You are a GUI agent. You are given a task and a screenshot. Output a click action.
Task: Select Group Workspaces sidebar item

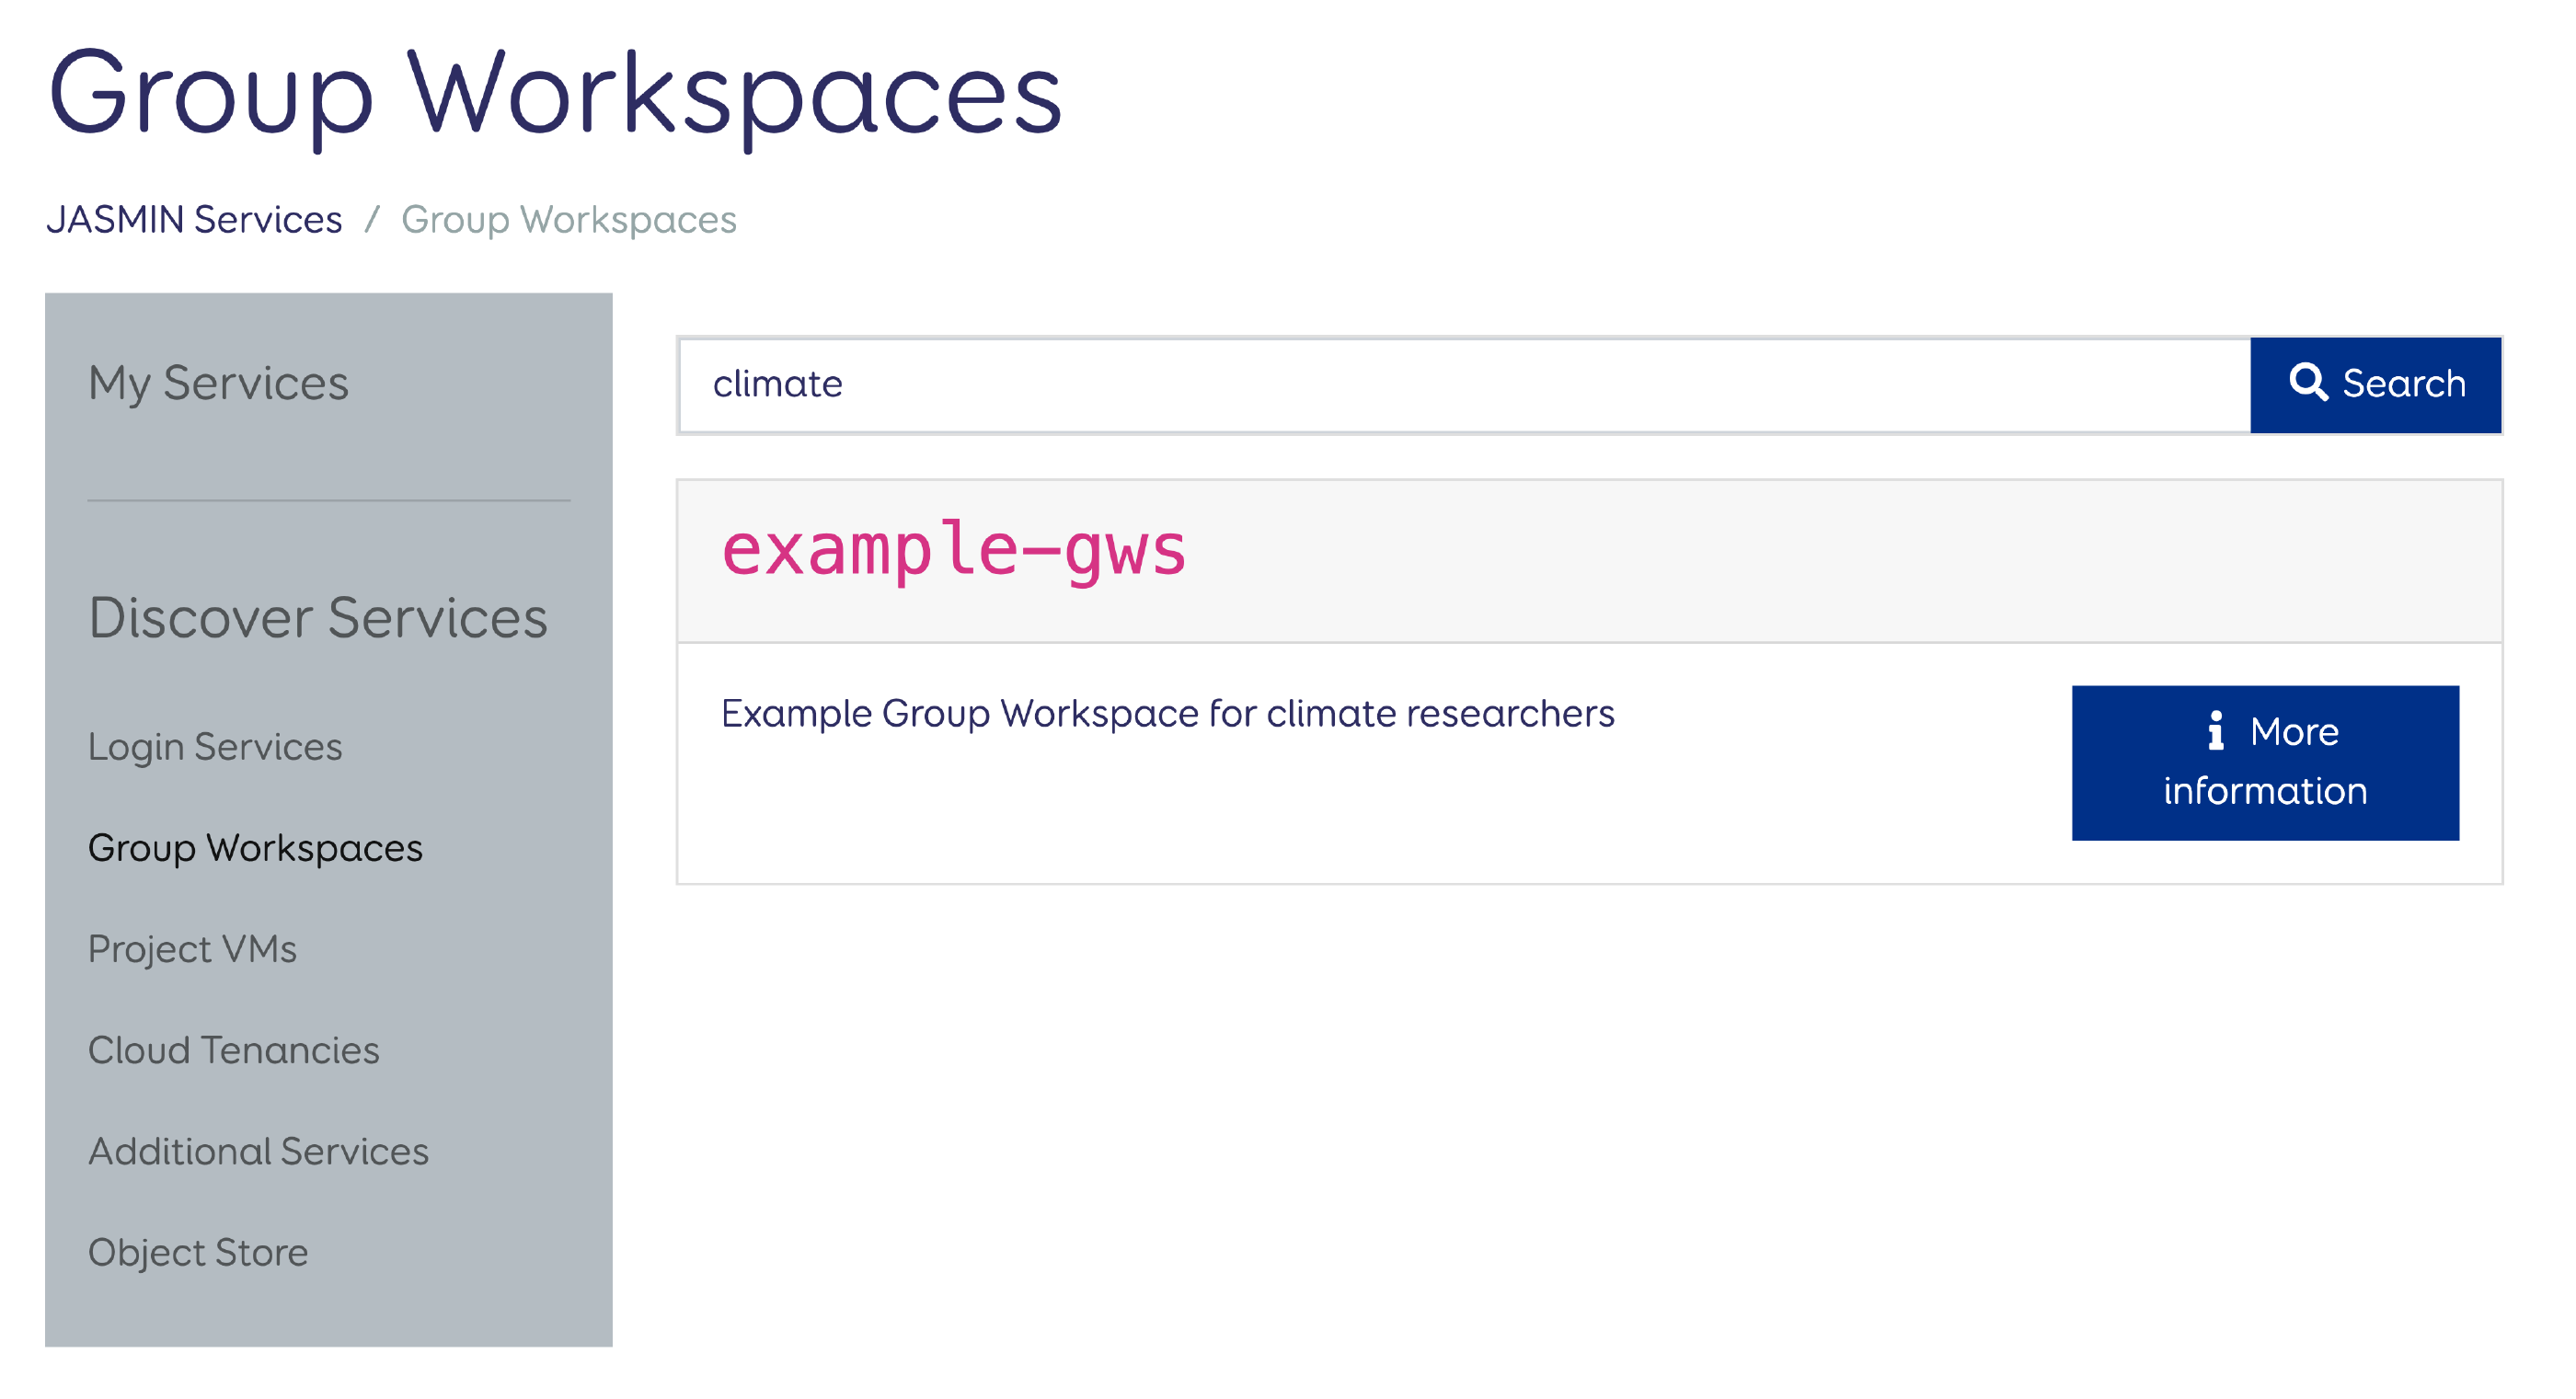(255, 848)
